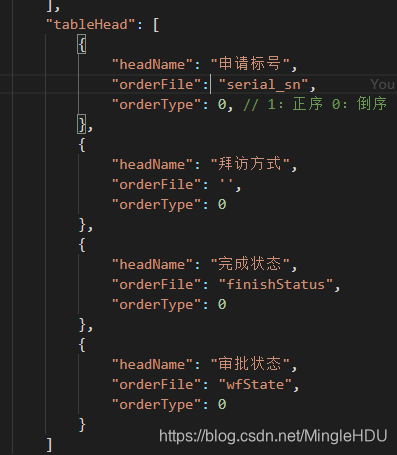Click opening brace above the 拜访方式 line
Screen dimensions: 397x455
82,145
